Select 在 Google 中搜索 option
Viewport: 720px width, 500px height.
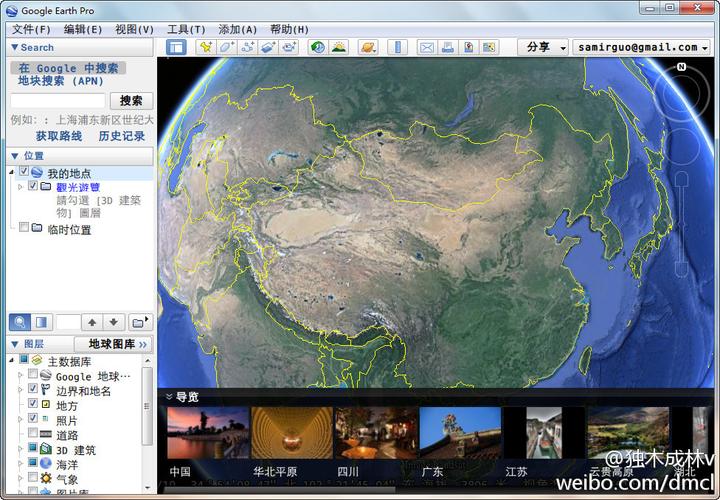[x=68, y=68]
